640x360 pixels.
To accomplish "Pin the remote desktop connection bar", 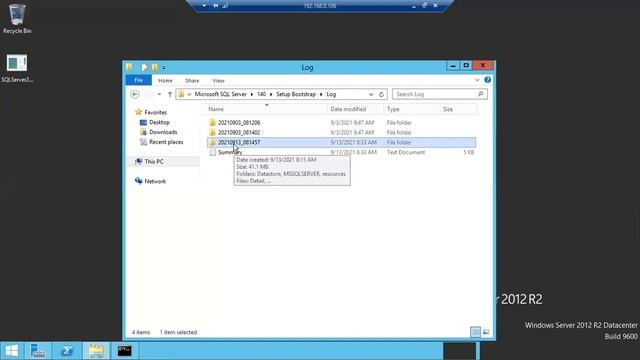I will [216, 6].
